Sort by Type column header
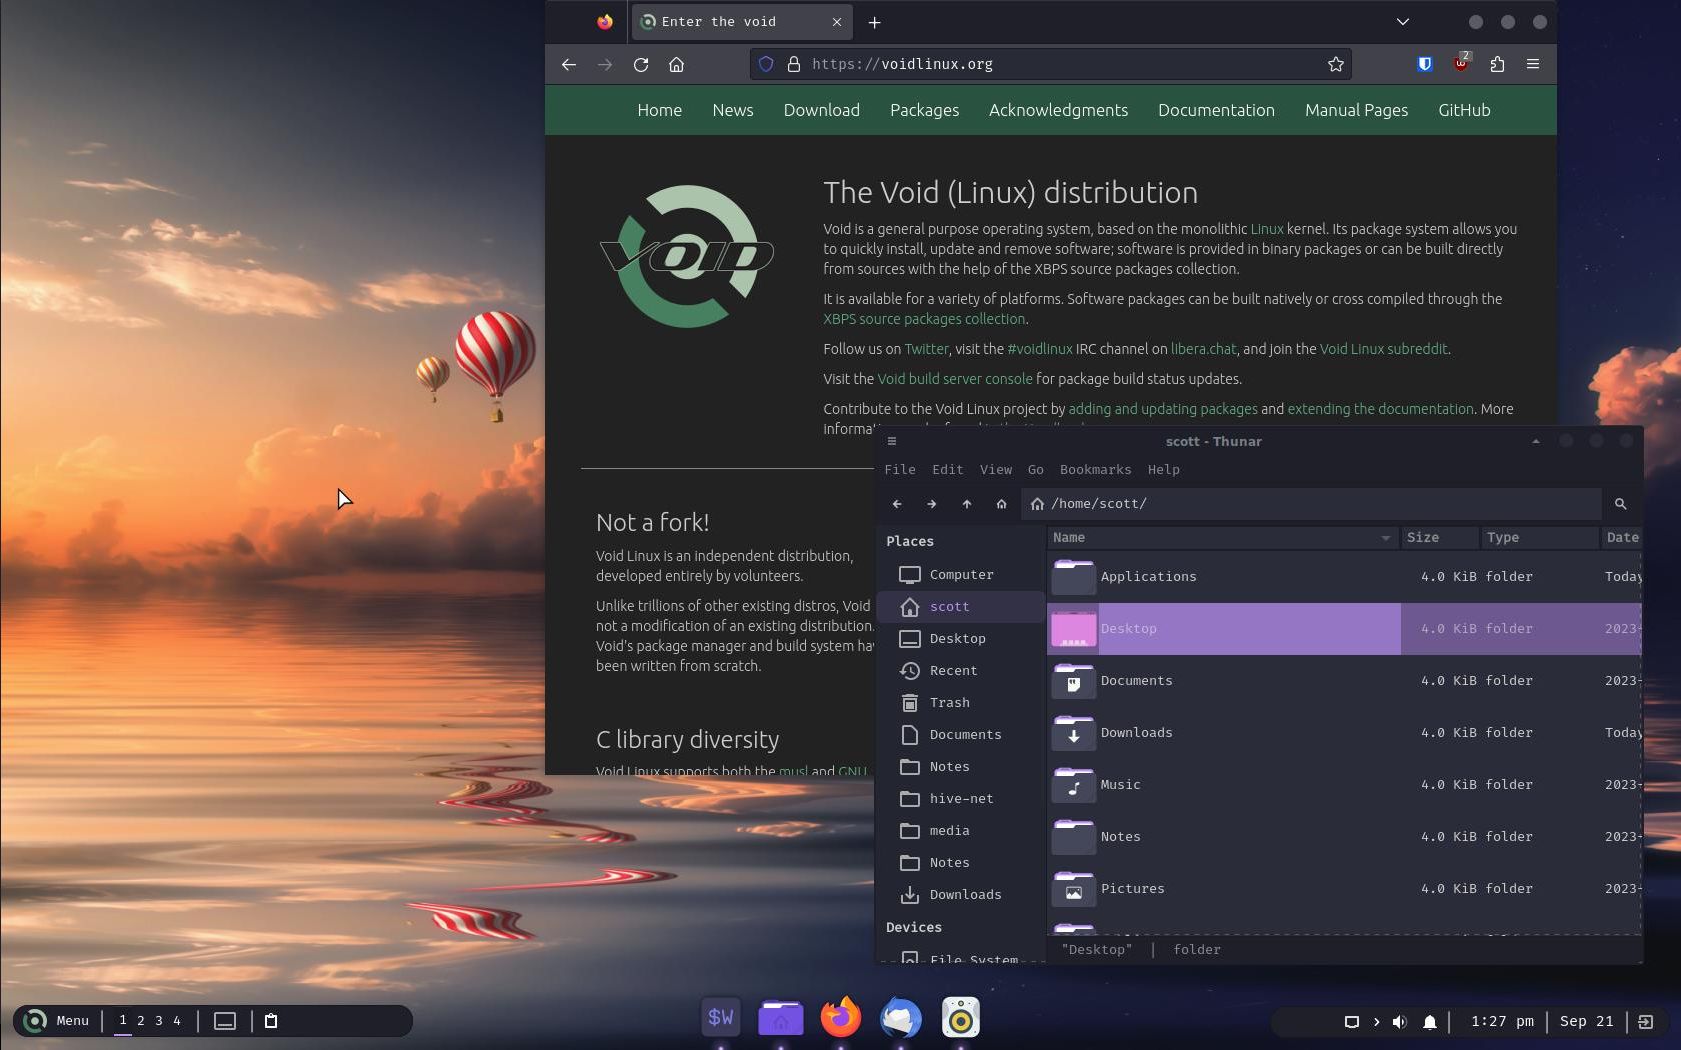The width and height of the screenshot is (1681, 1050). [x=1540, y=538]
